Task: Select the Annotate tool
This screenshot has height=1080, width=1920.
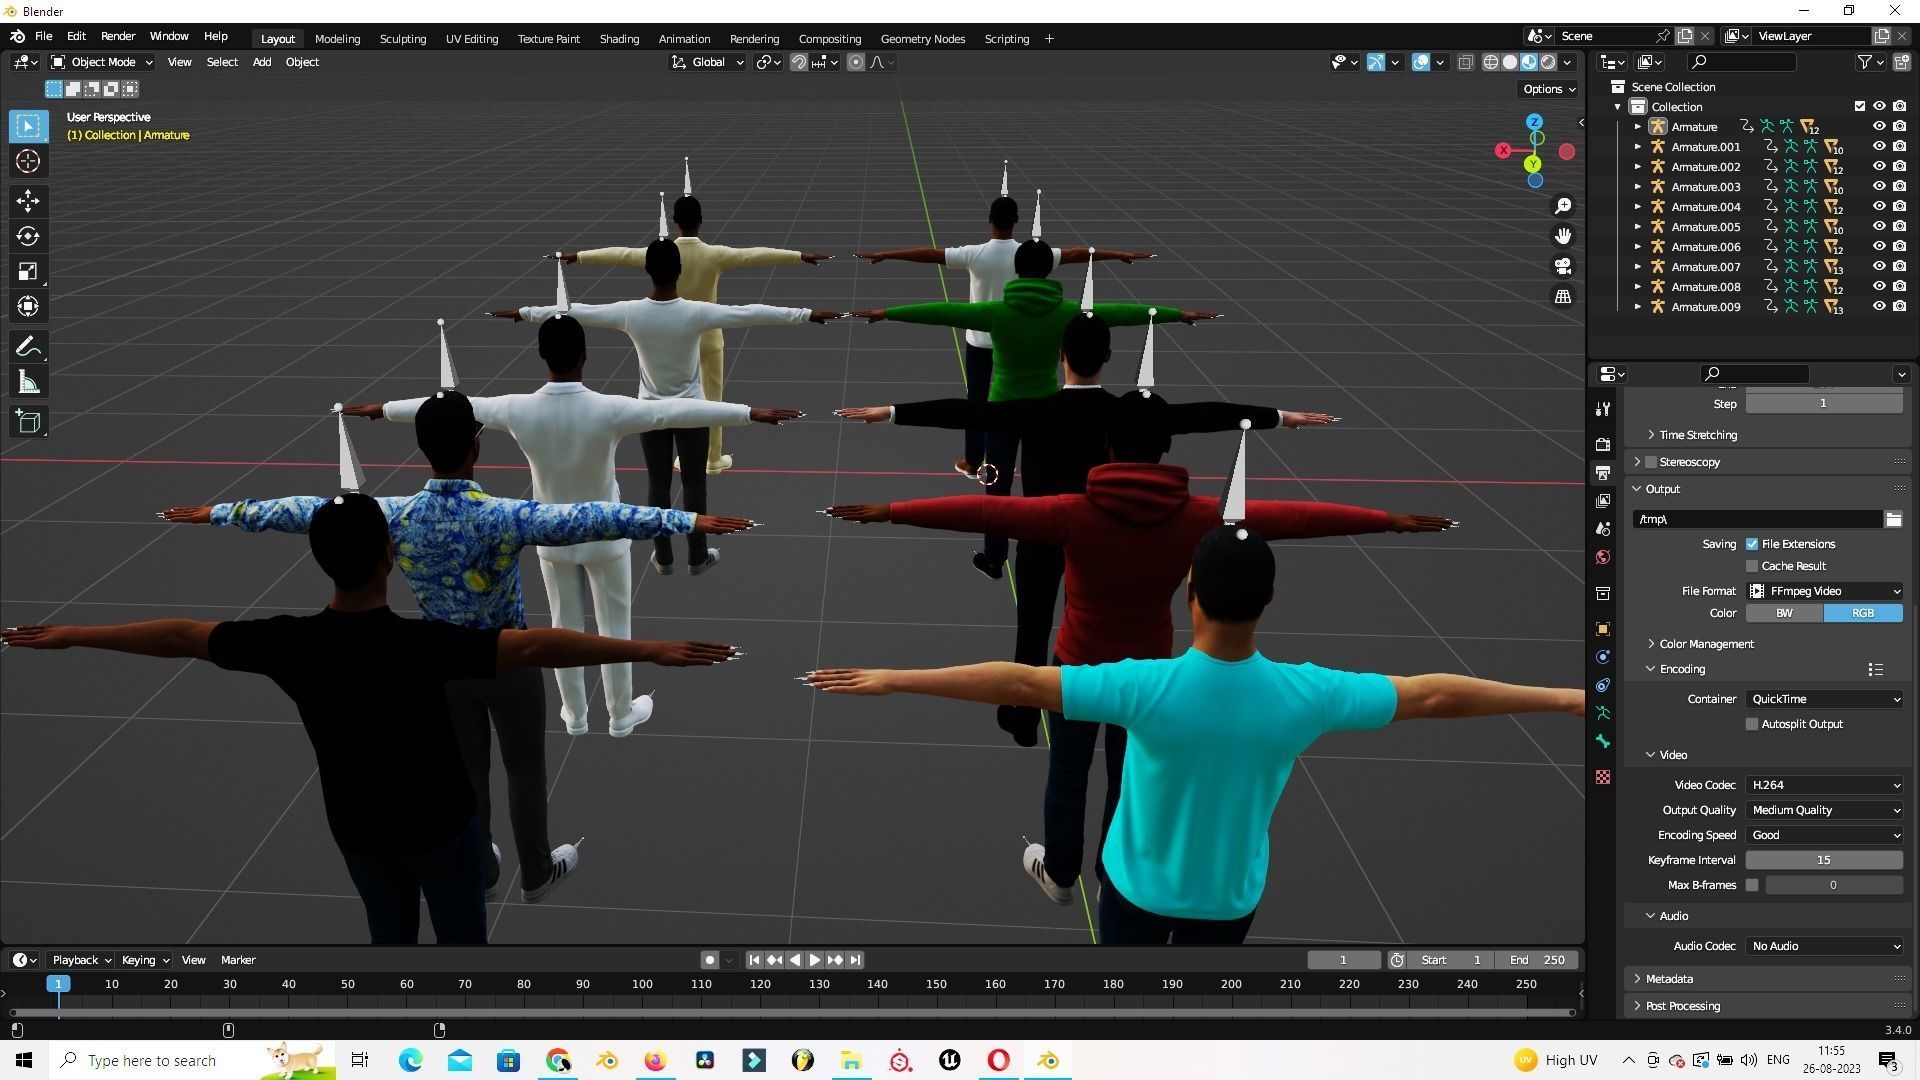Action: [28, 347]
